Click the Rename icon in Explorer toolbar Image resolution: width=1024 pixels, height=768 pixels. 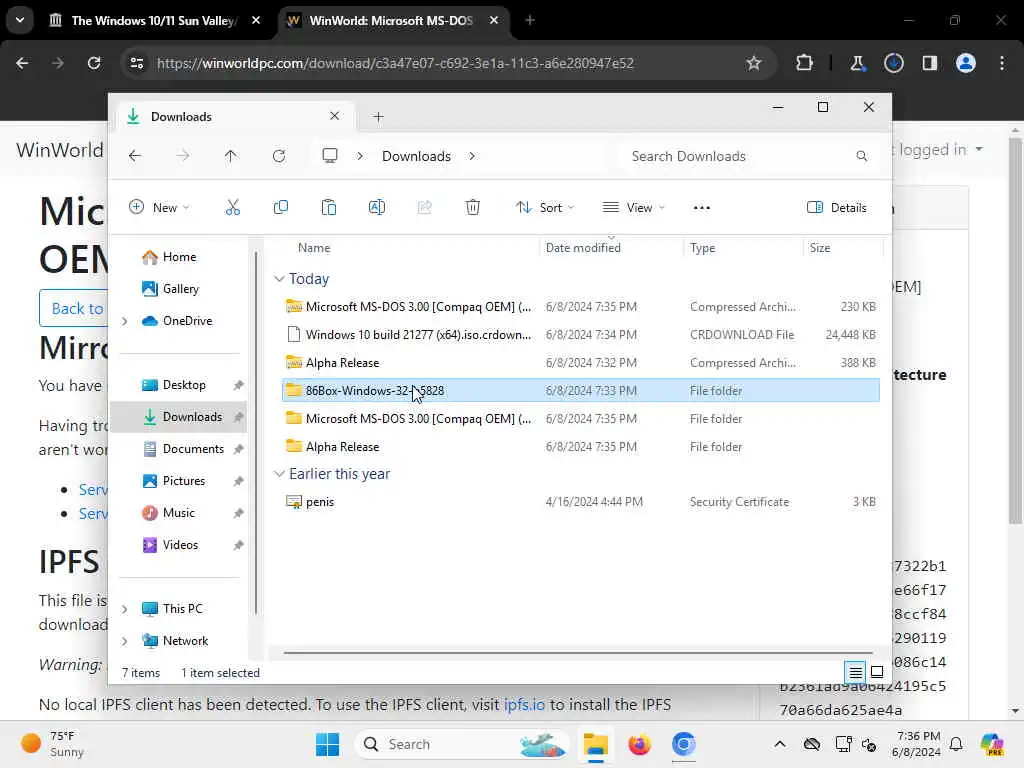(x=377, y=208)
